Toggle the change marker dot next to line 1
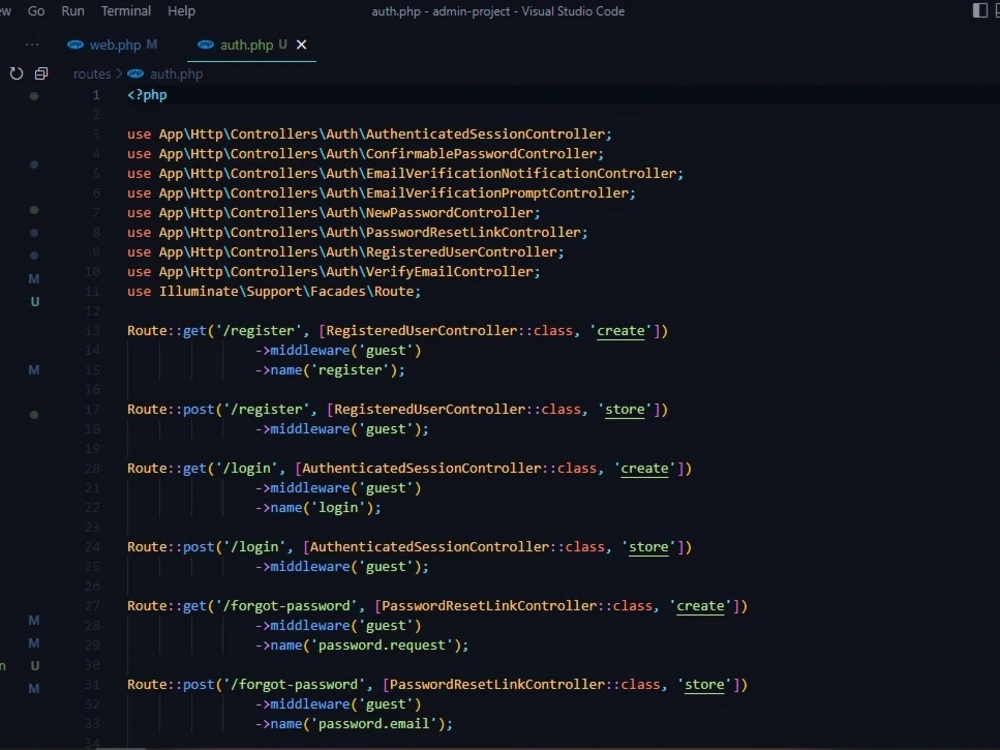The width and height of the screenshot is (1000, 750). click(33, 94)
